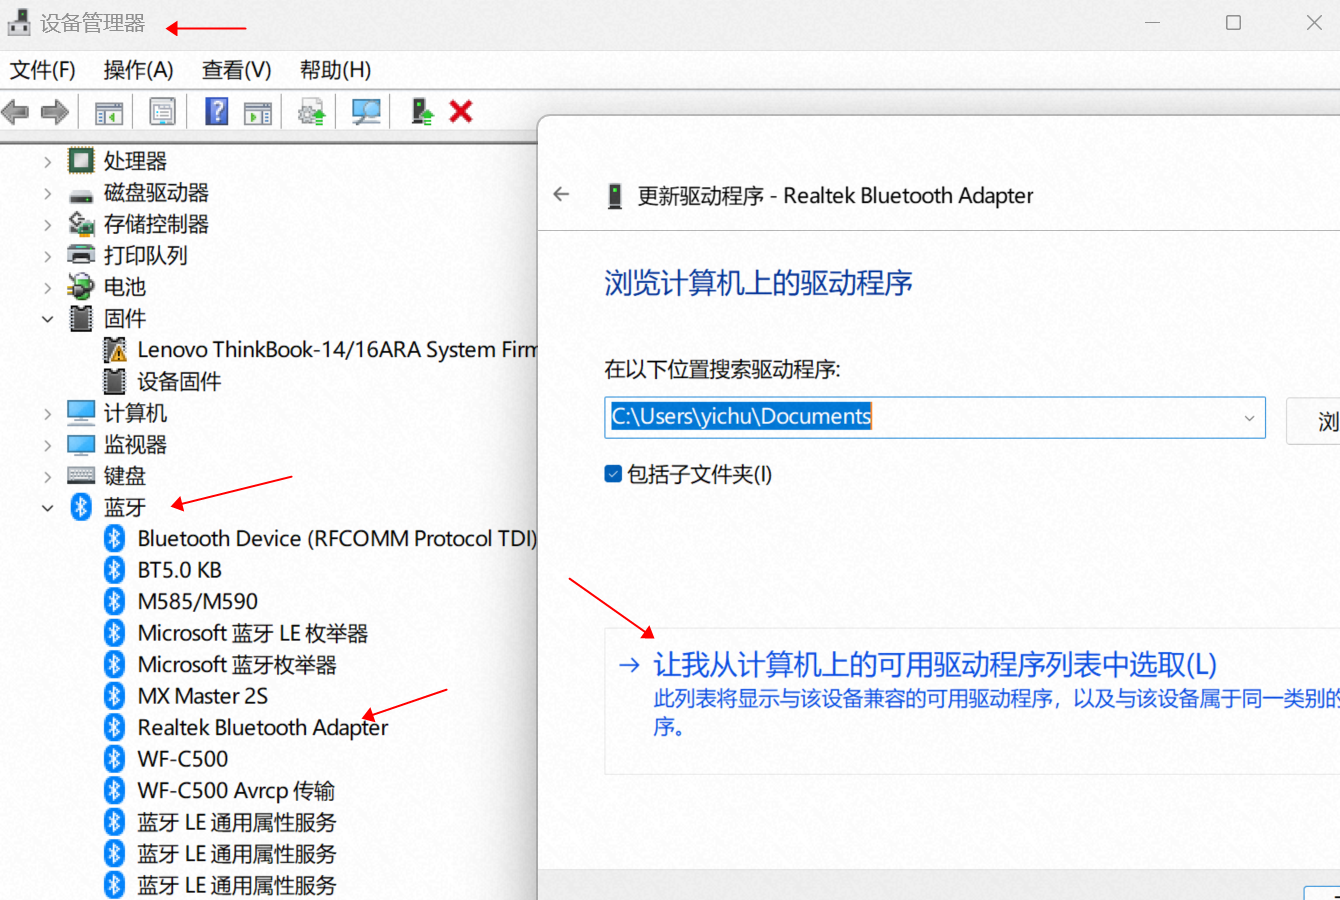The width and height of the screenshot is (1340, 900).
Task: Toggle the 包括子文件夹 checkbox
Action: pyautogui.click(x=613, y=474)
